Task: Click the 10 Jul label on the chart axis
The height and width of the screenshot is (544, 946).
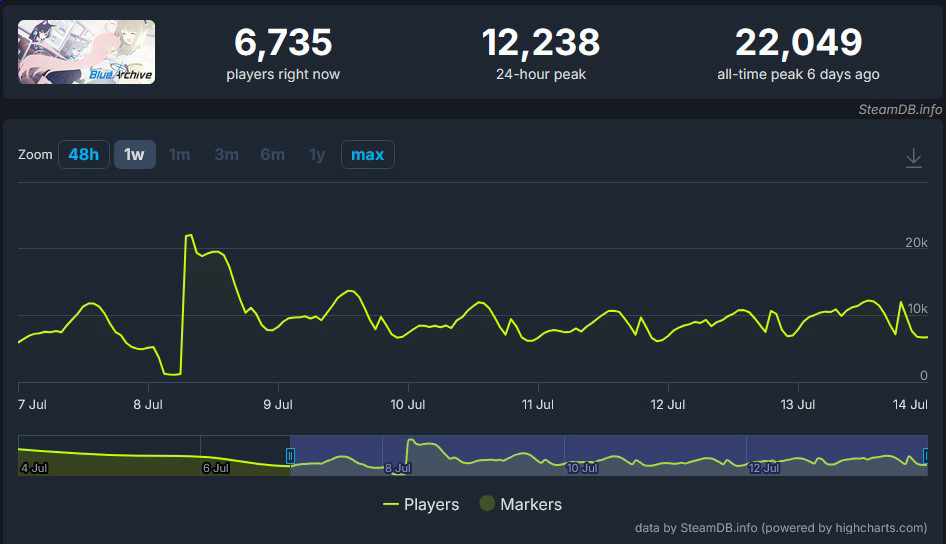Action: tap(408, 405)
